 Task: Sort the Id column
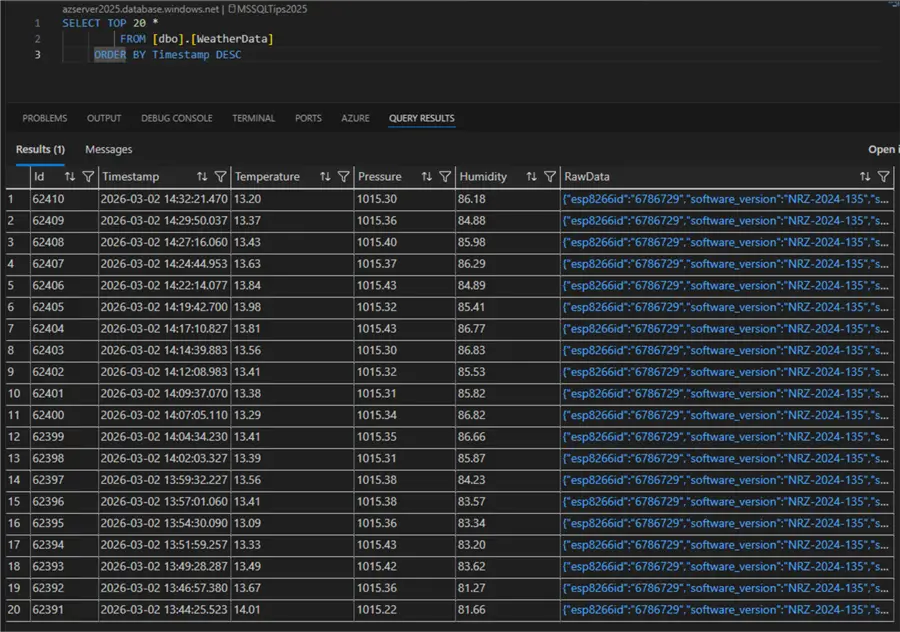click(x=70, y=177)
